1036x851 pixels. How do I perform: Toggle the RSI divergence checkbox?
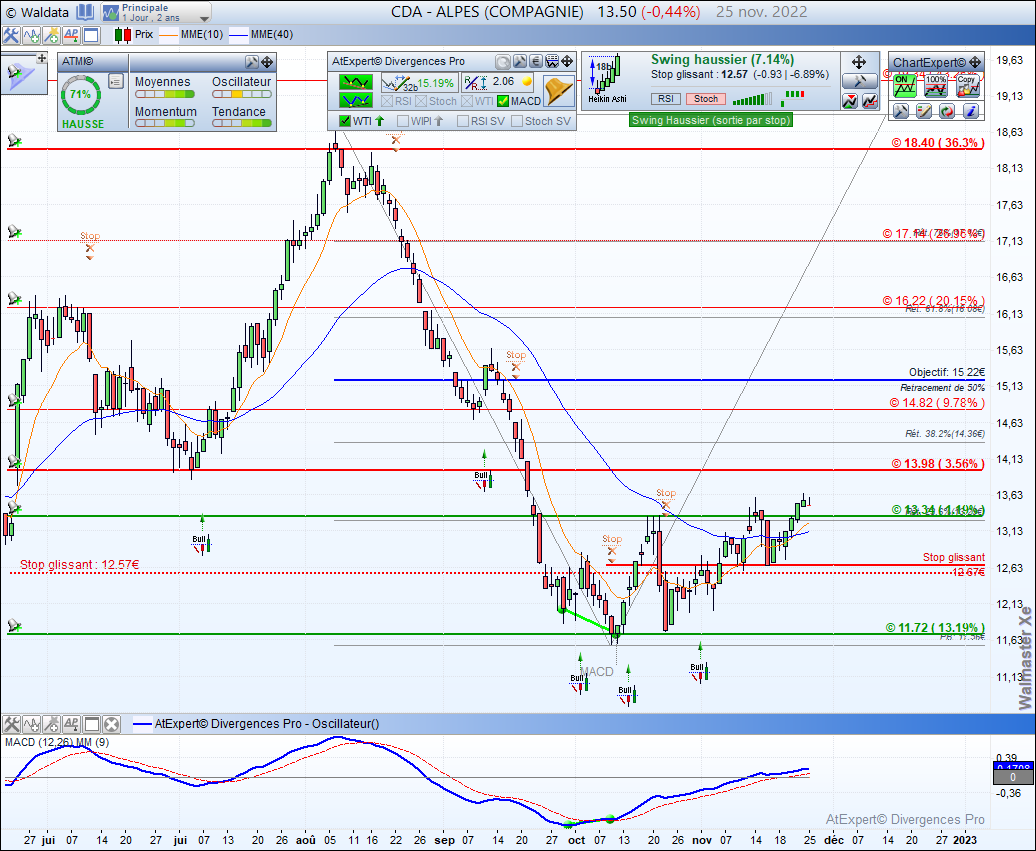click(387, 101)
